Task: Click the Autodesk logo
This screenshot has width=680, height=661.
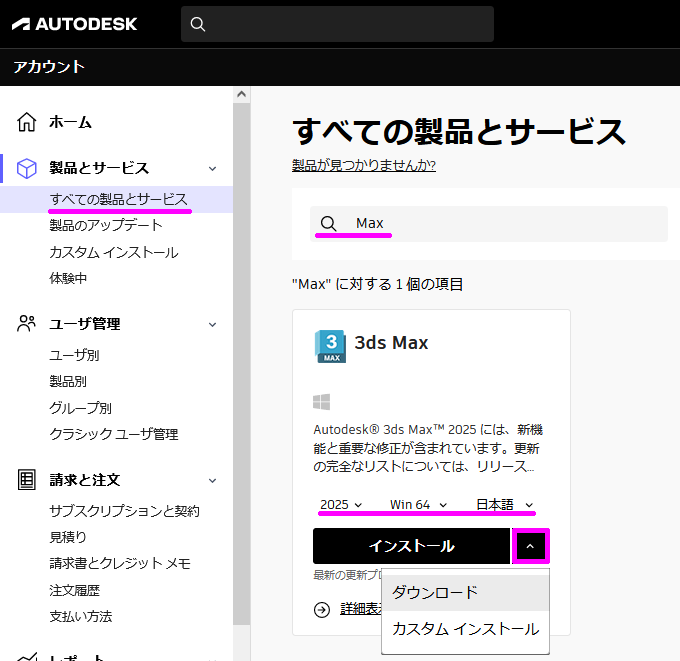Action: coord(74,24)
